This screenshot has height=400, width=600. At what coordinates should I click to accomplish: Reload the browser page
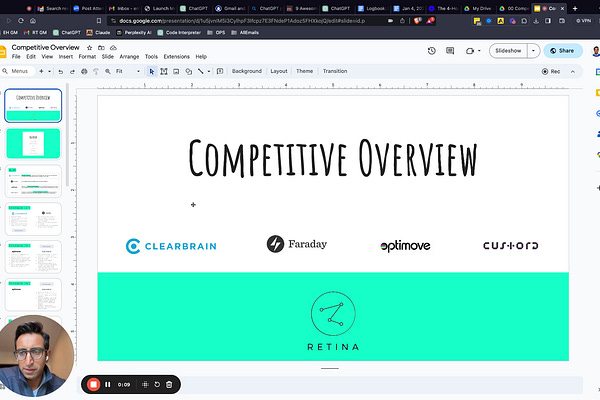(21, 21)
